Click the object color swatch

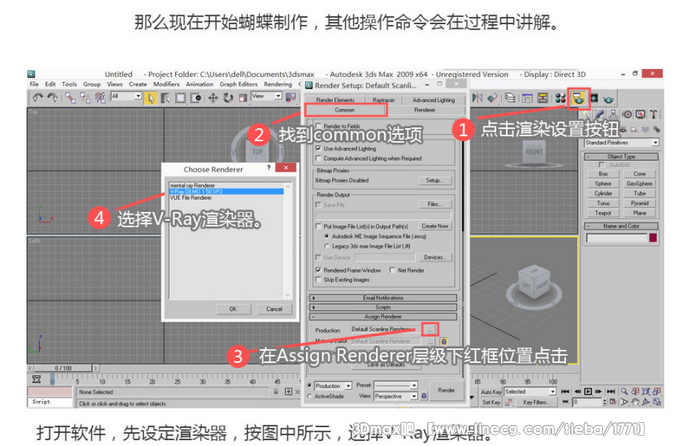pos(653,238)
